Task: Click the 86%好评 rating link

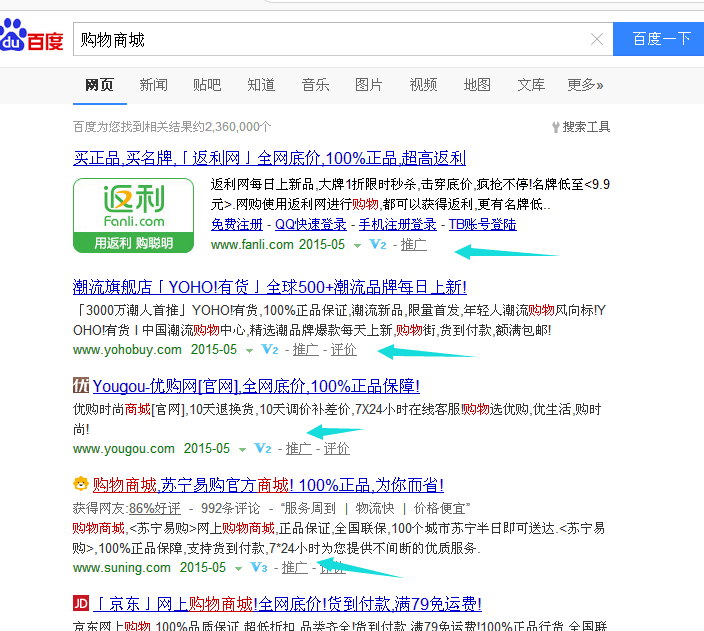Action: pyautogui.click(x=155, y=508)
